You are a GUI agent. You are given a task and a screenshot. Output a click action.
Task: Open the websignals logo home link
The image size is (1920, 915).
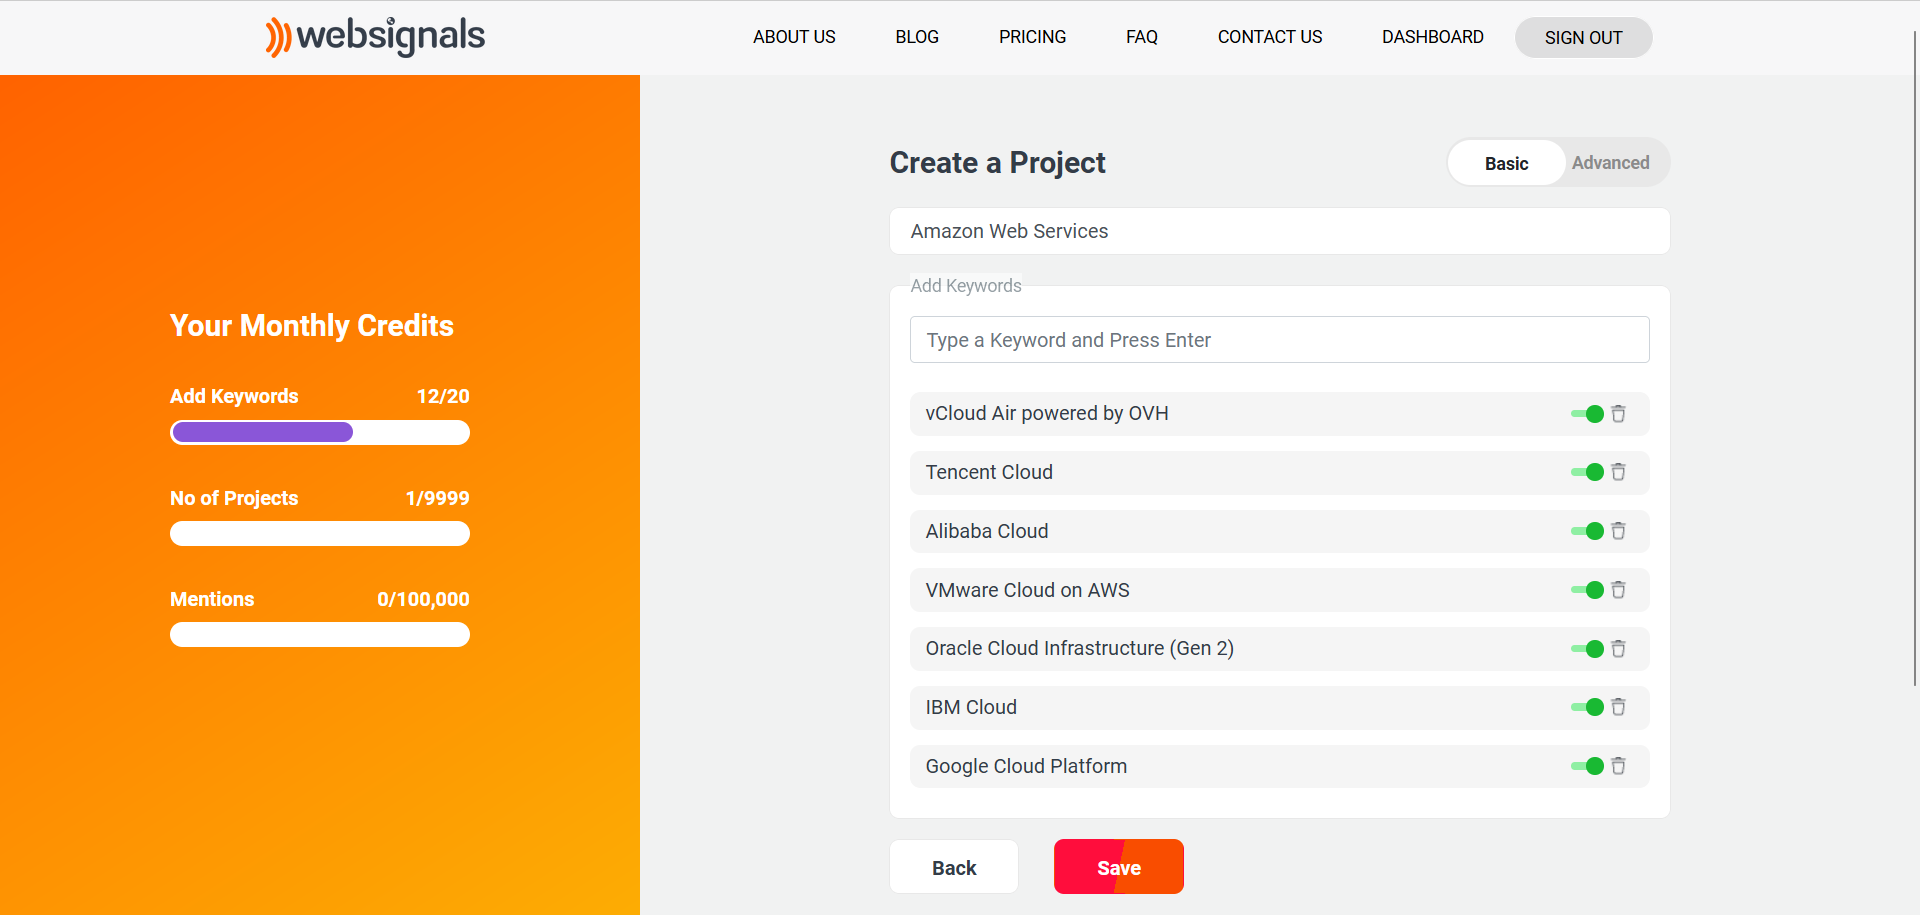point(375,37)
